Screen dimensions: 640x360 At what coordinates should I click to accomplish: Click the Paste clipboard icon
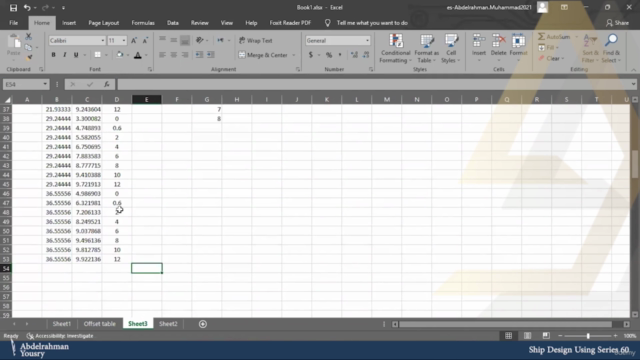[x=13, y=42]
